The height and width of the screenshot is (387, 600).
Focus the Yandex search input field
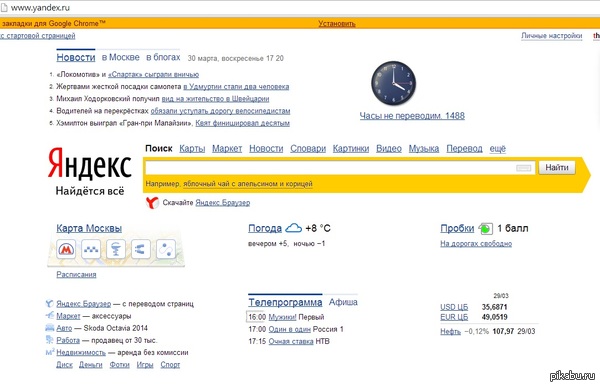[340, 168]
